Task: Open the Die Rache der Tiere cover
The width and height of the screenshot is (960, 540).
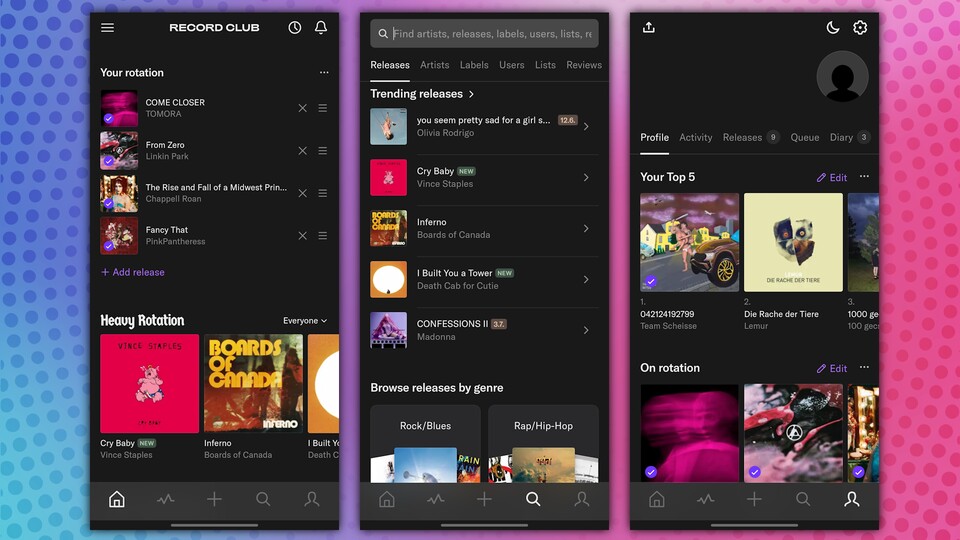Action: pyautogui.click(x=793, y=242)
